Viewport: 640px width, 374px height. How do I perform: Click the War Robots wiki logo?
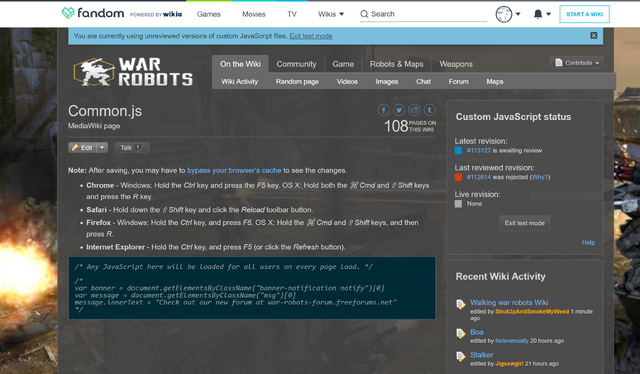click(133, 71)
